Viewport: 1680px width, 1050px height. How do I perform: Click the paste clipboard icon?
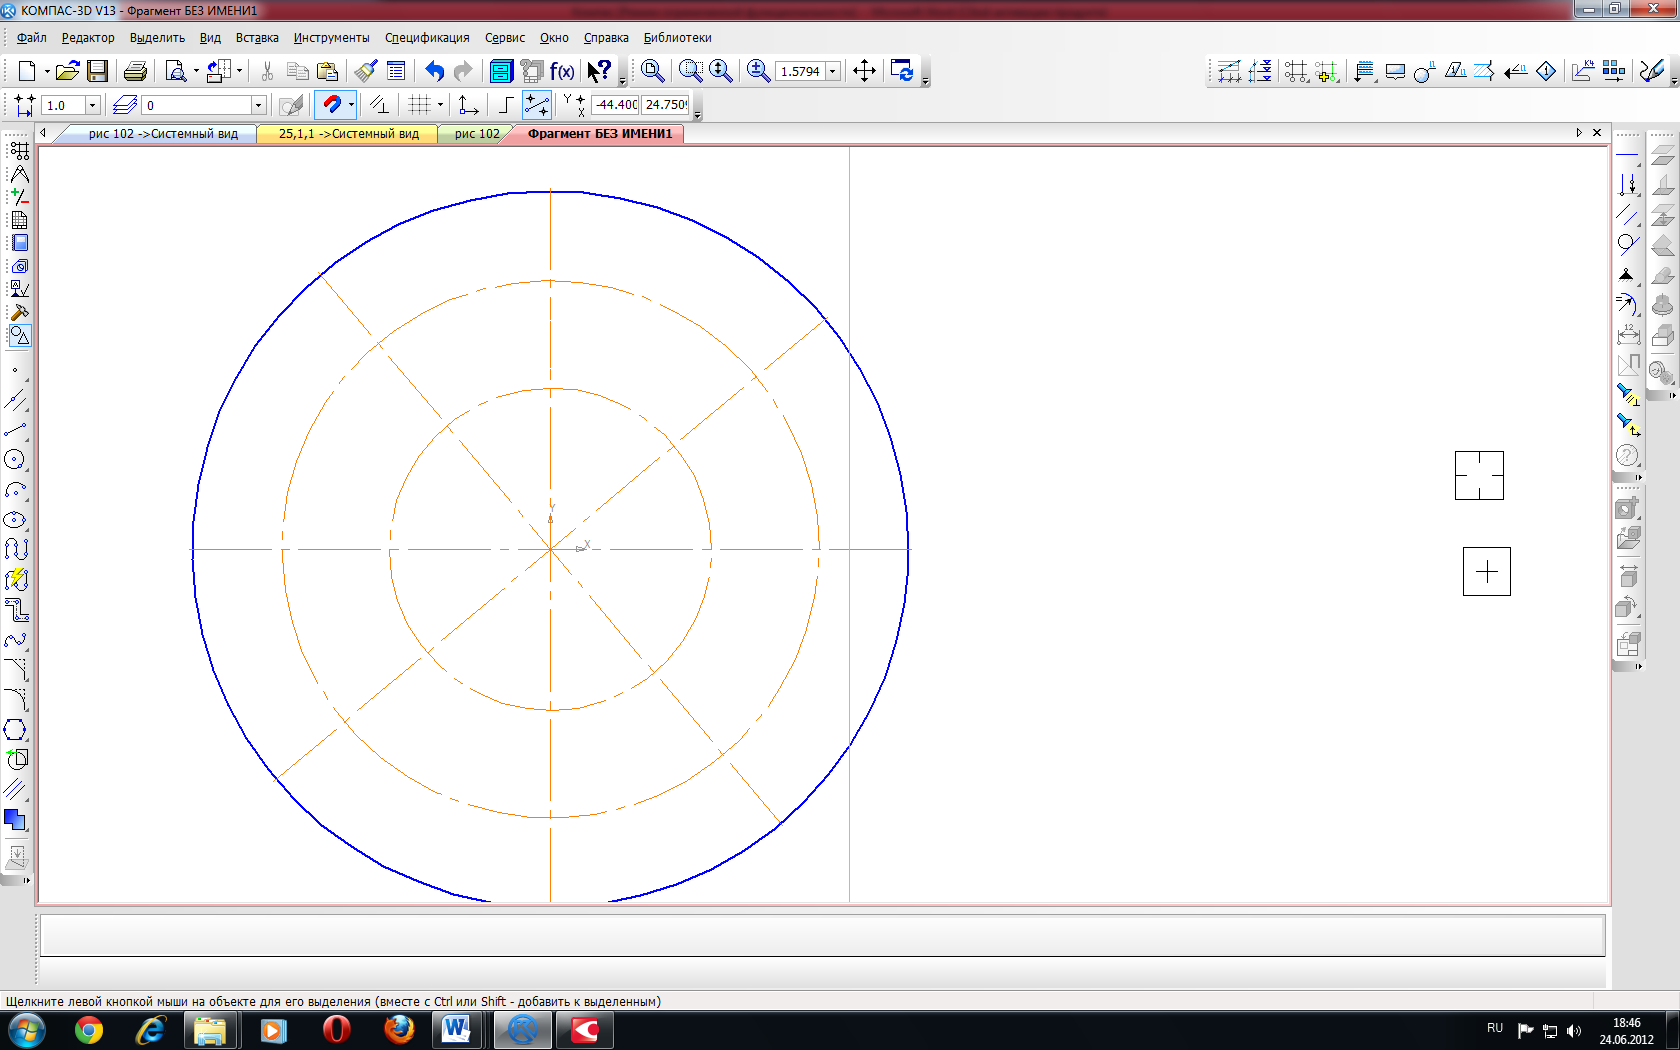tap(327, 71)
